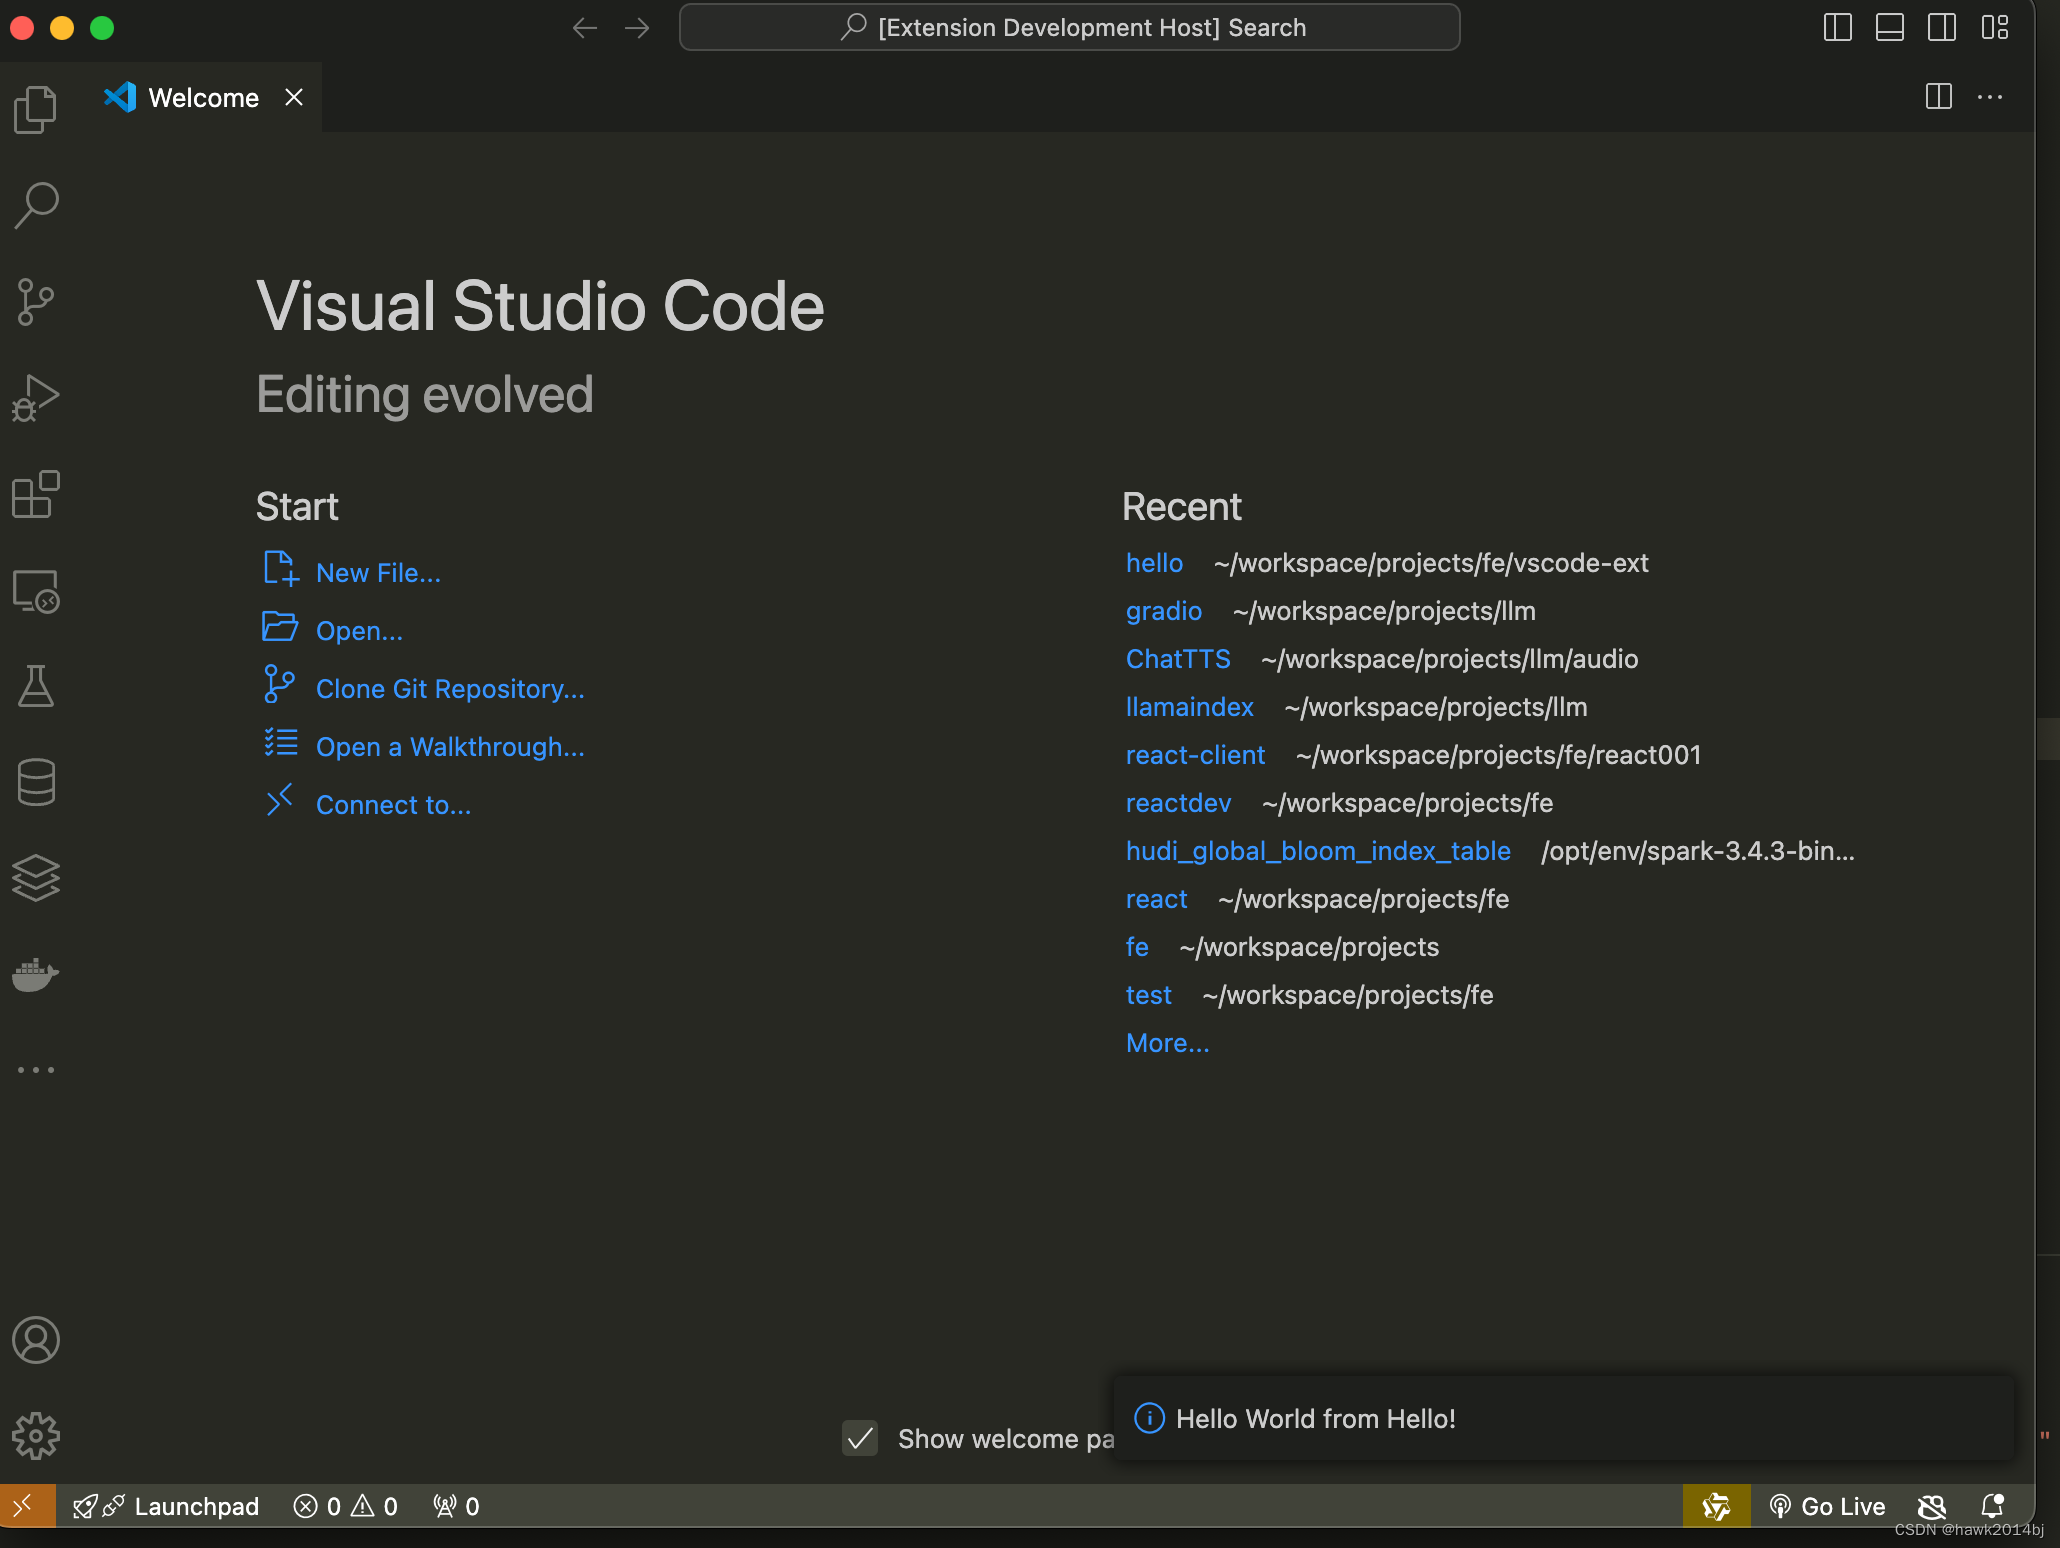The image size is (2060, 1548).
Task: Customize layout button in title bar
Action: (x=1995, y=27)
